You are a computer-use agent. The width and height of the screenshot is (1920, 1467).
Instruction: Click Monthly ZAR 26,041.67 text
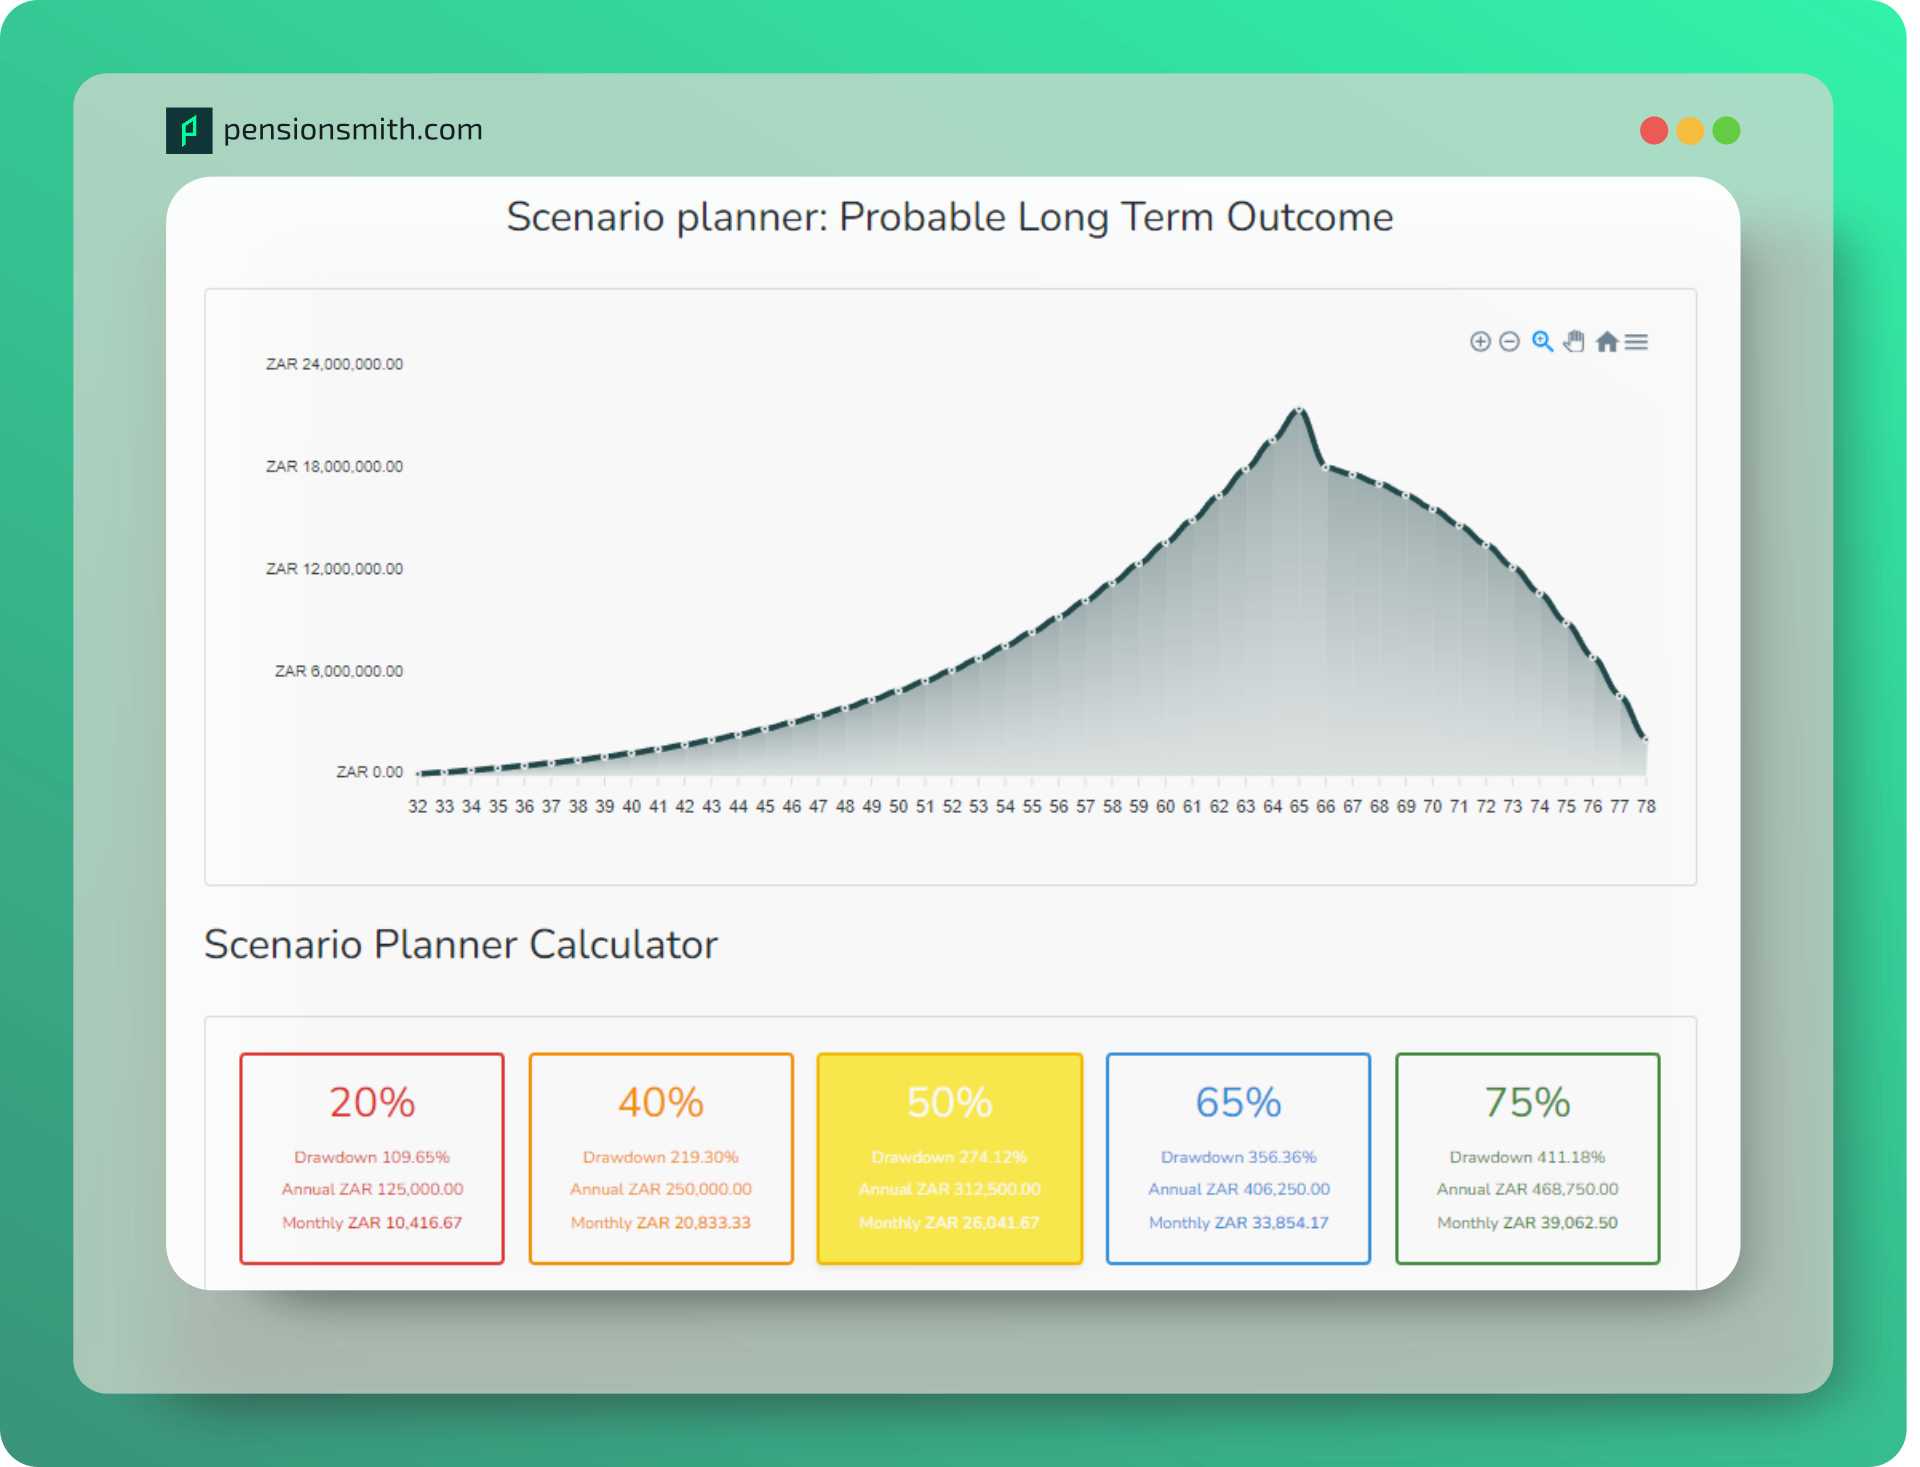tap(950, 1223)
